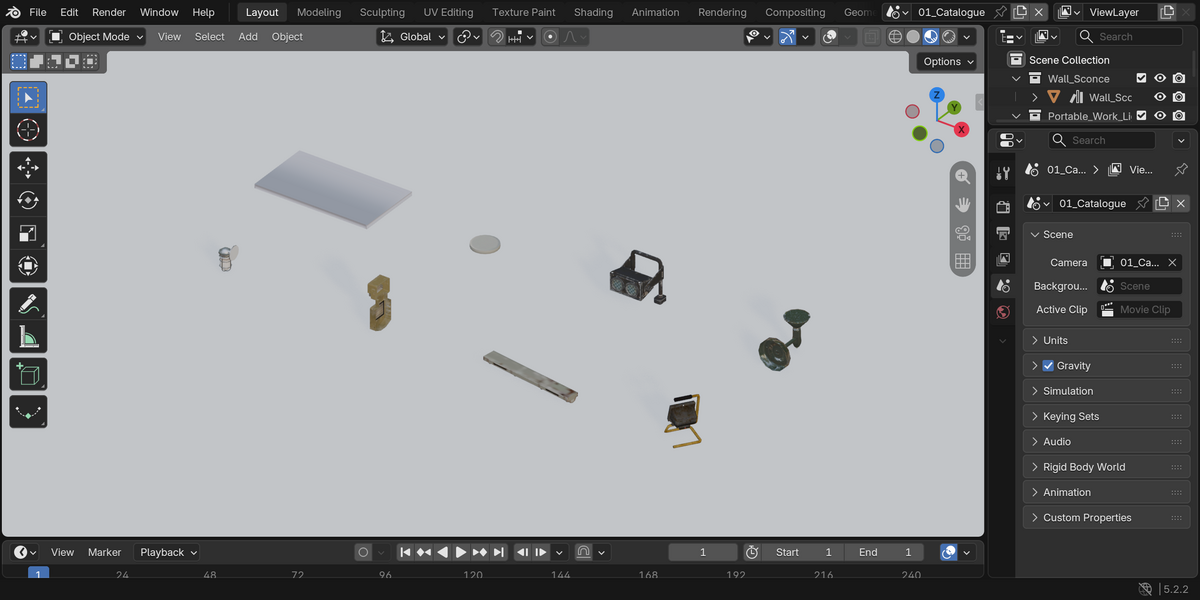Viewport: 1200px width, 600px height.
Task: Click the pan hand icon in viewport
Action: 962,204
